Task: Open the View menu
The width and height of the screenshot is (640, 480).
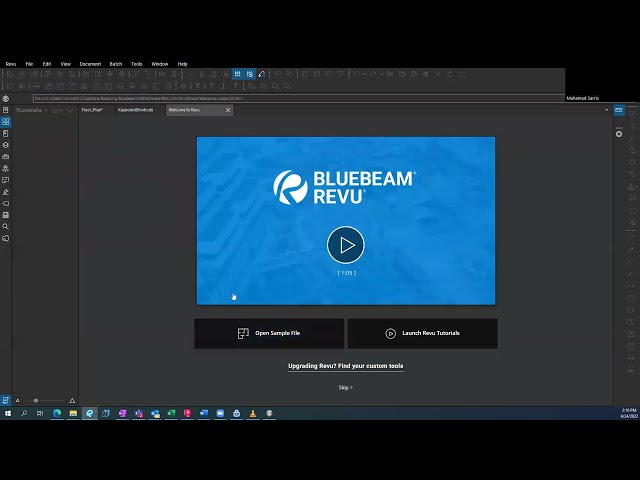Action: click(x=66, y=64)
